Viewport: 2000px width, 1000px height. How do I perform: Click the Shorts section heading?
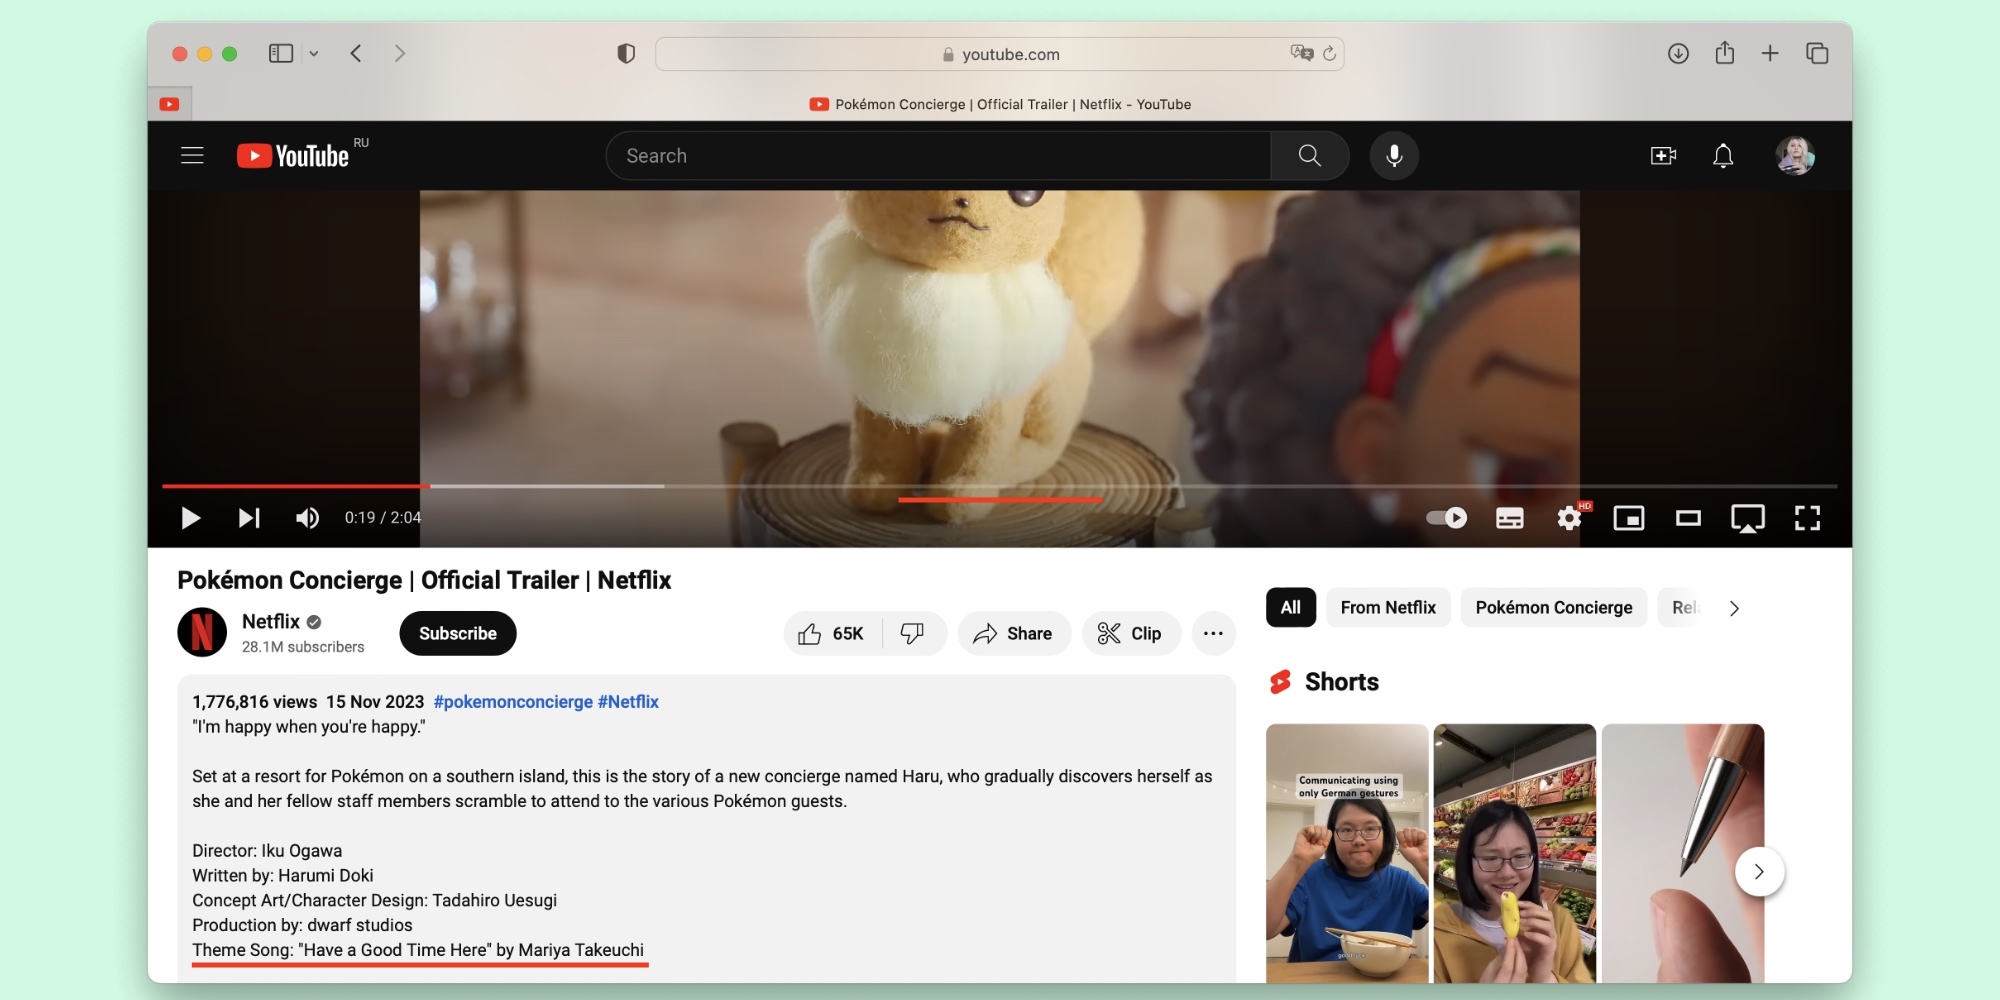(1341, 682)
